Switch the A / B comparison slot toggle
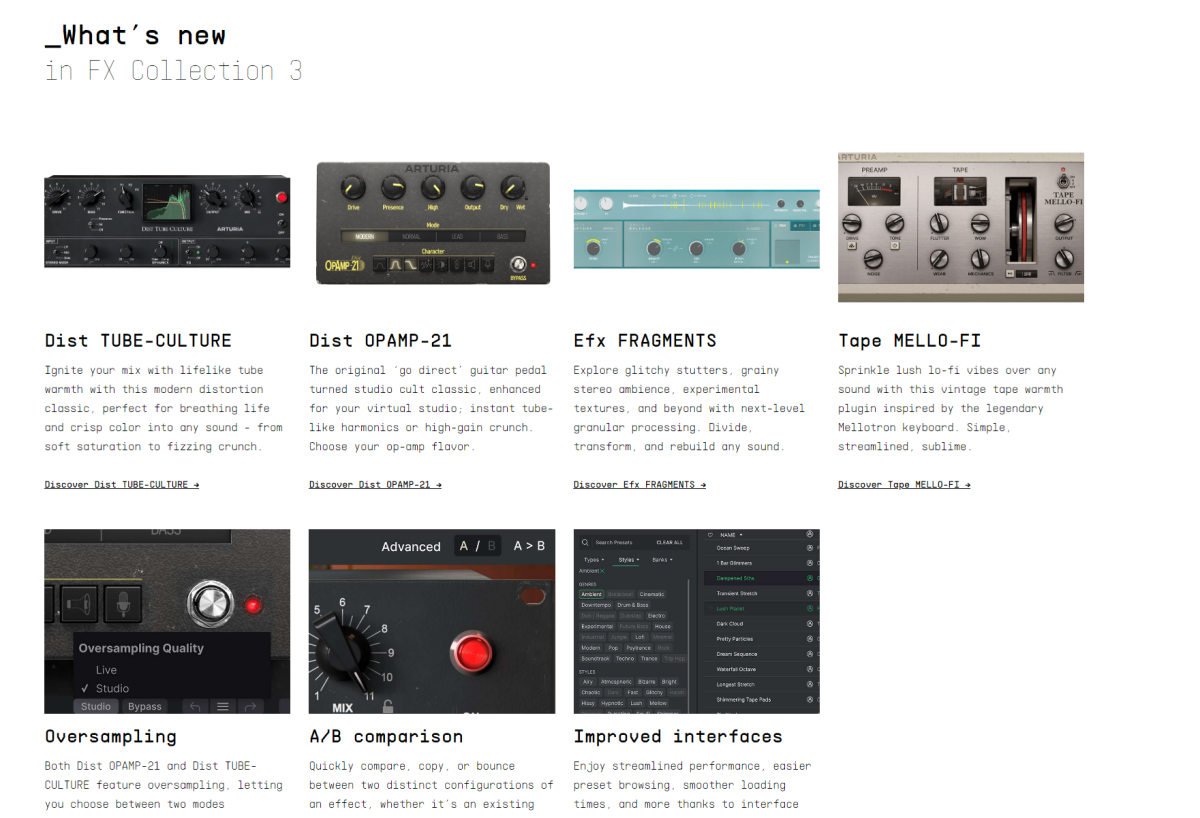This screenshot has width=1200, height=818. pyautogui.click(x=477, y=546)
